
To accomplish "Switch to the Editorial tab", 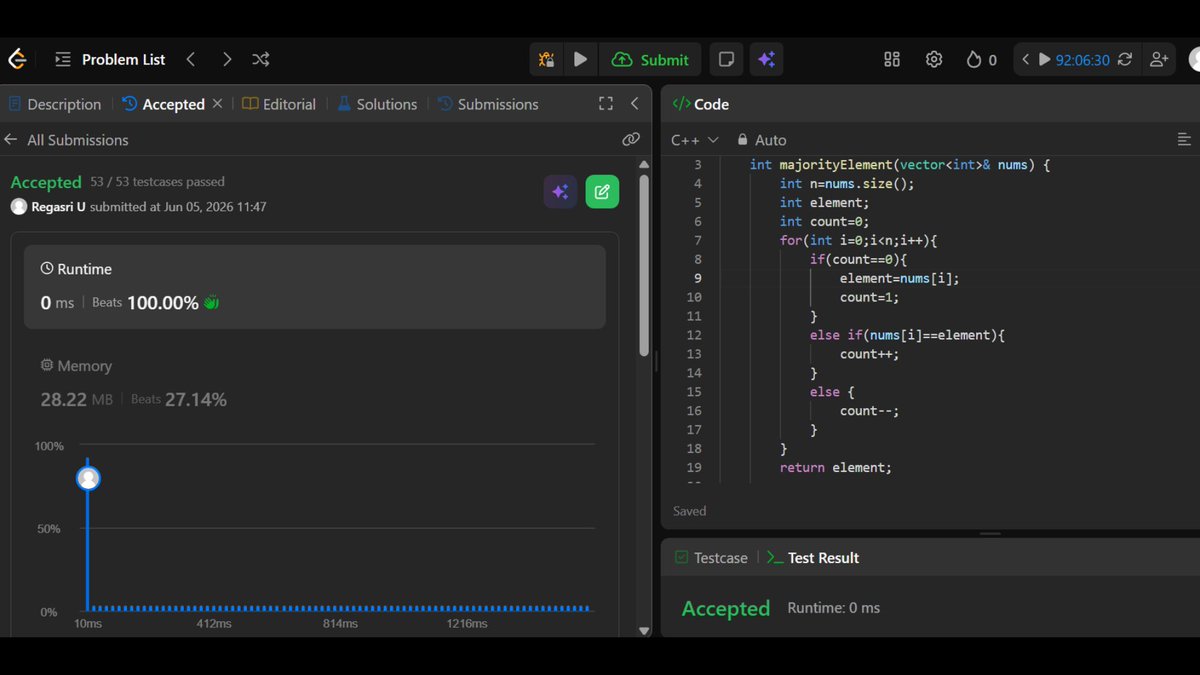I will pos(279,104).
